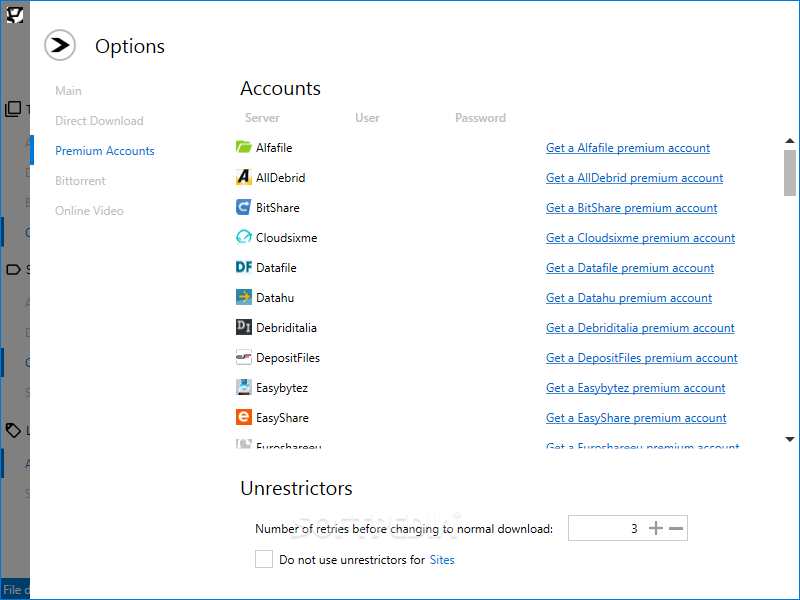
Task: Click the EasyShare orange icon
Action: point(243,417)
